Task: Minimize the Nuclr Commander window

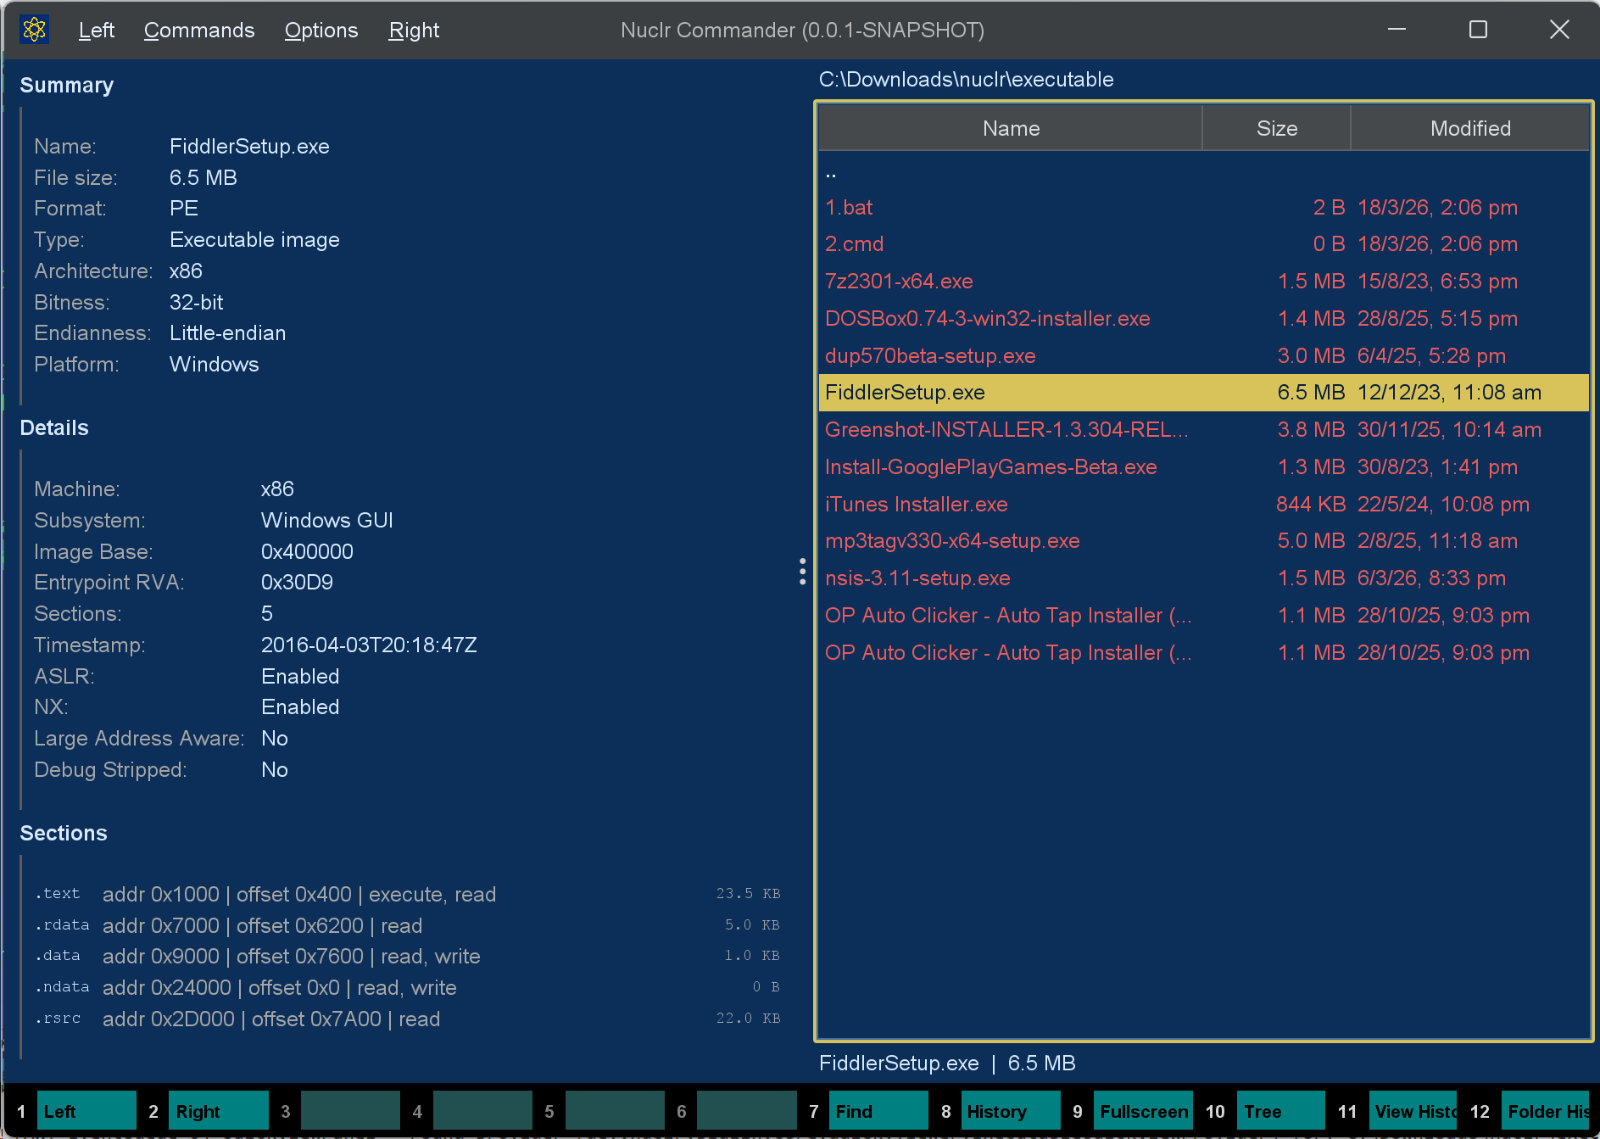Action: point(1397,30)
